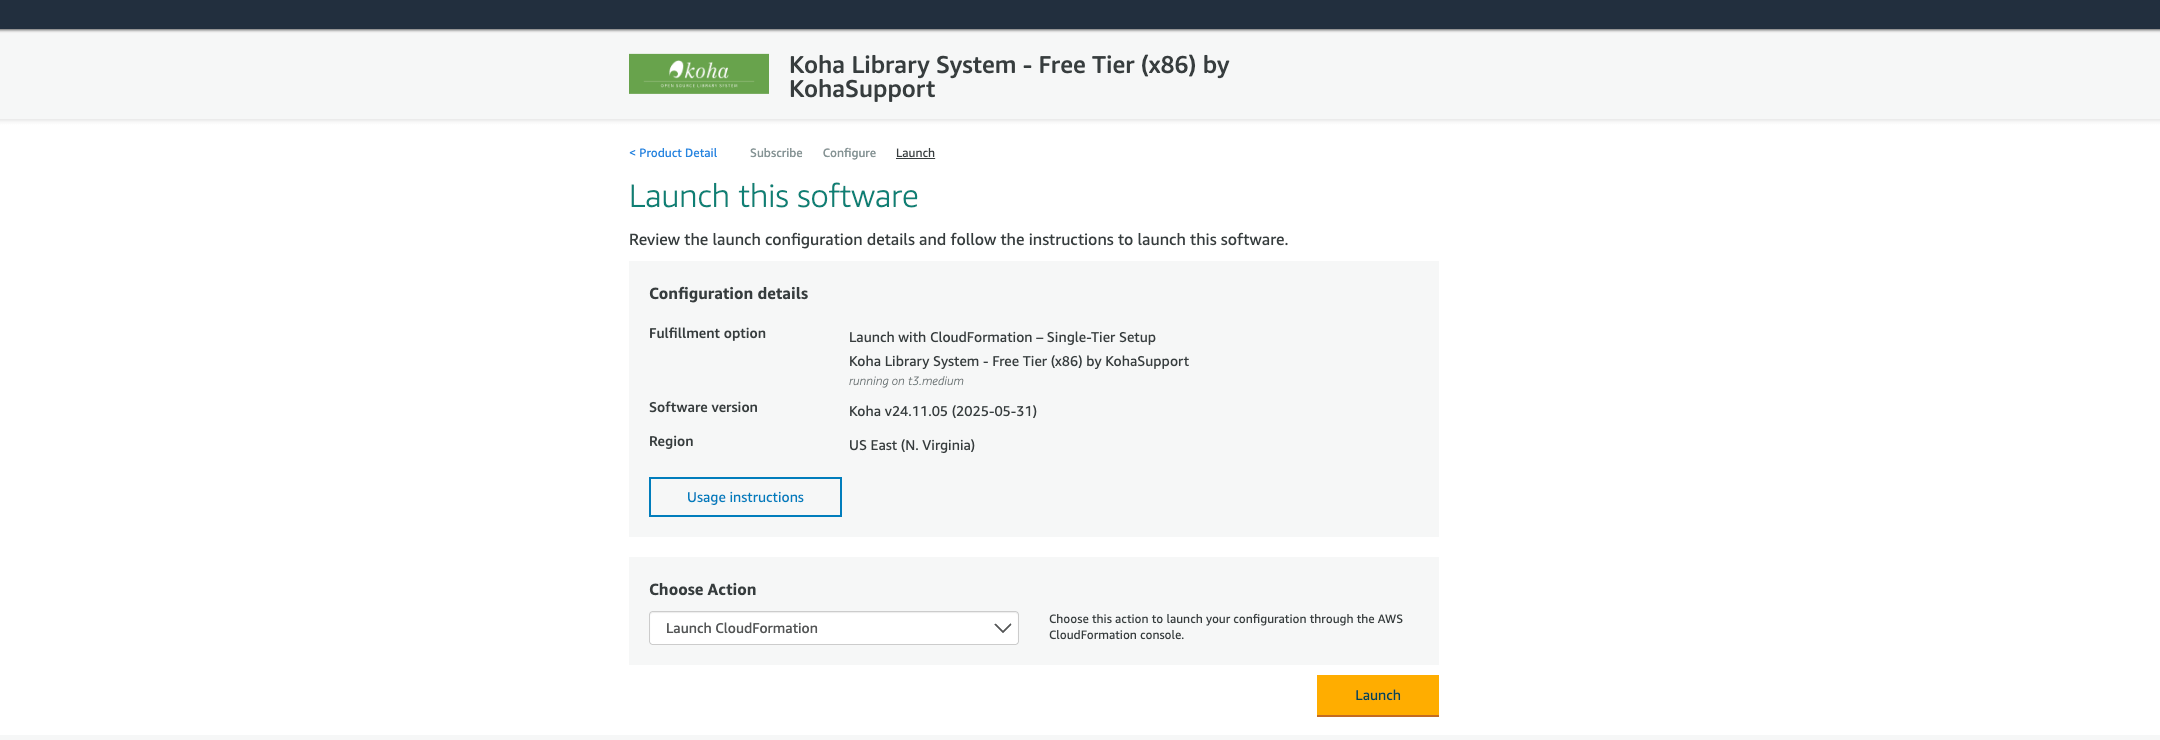Click the 'Choose Action' heading
Viewport: 2160px width, 740px height.
[702, 589]
